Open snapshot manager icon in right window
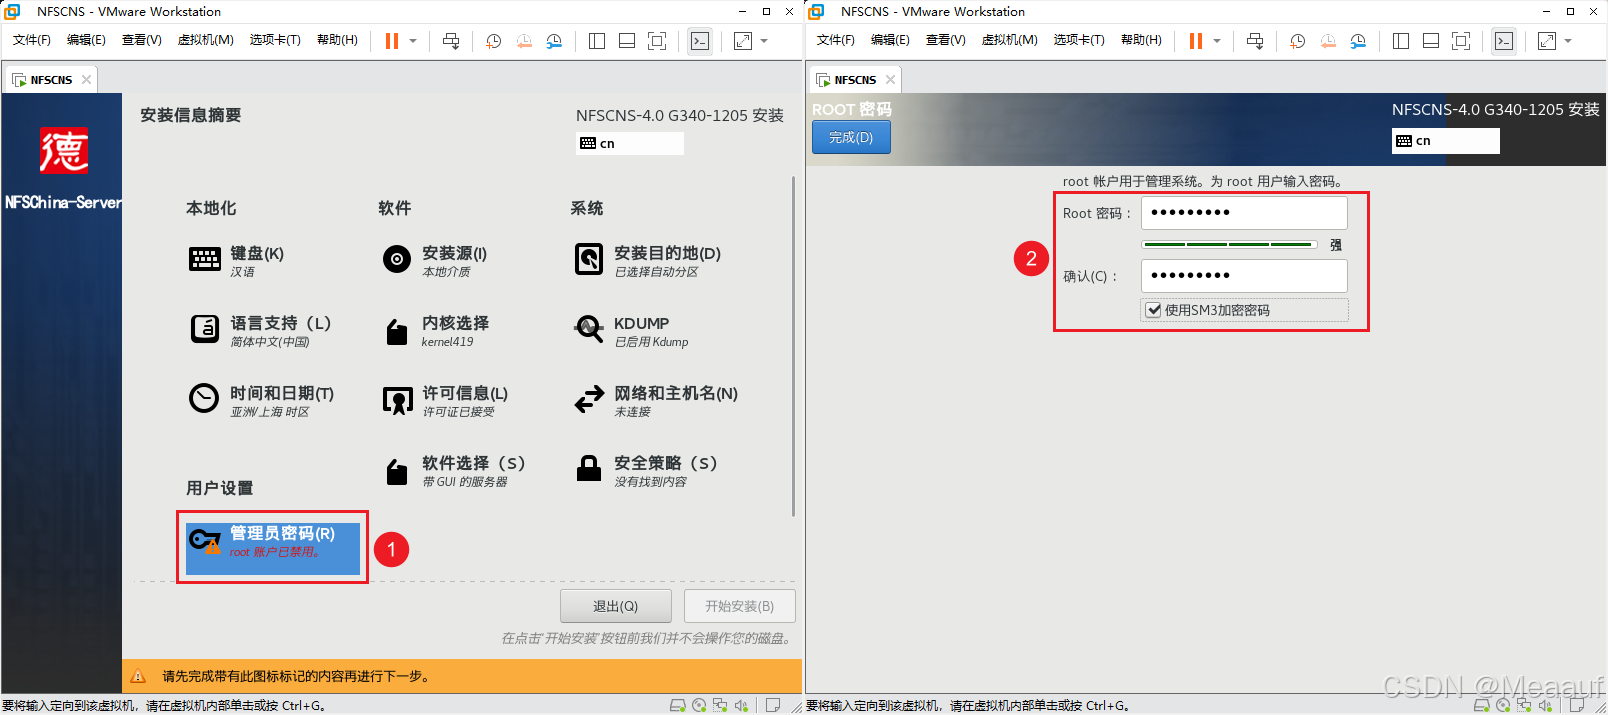This screenshot has height=715, width=1608. [1358, 41]
